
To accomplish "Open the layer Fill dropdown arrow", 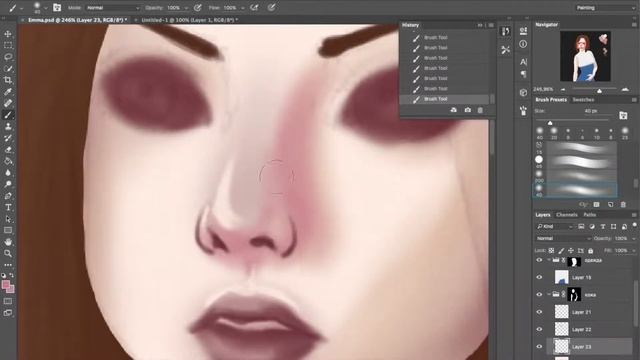I will [633, 251].
